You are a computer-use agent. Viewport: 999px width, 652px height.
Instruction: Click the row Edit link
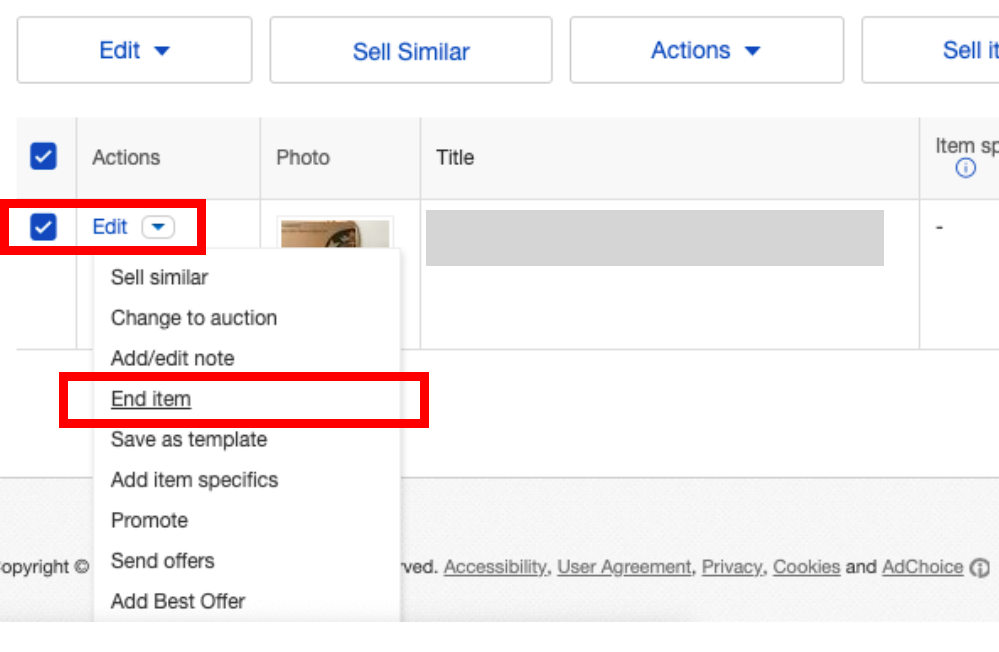(110, 227)
